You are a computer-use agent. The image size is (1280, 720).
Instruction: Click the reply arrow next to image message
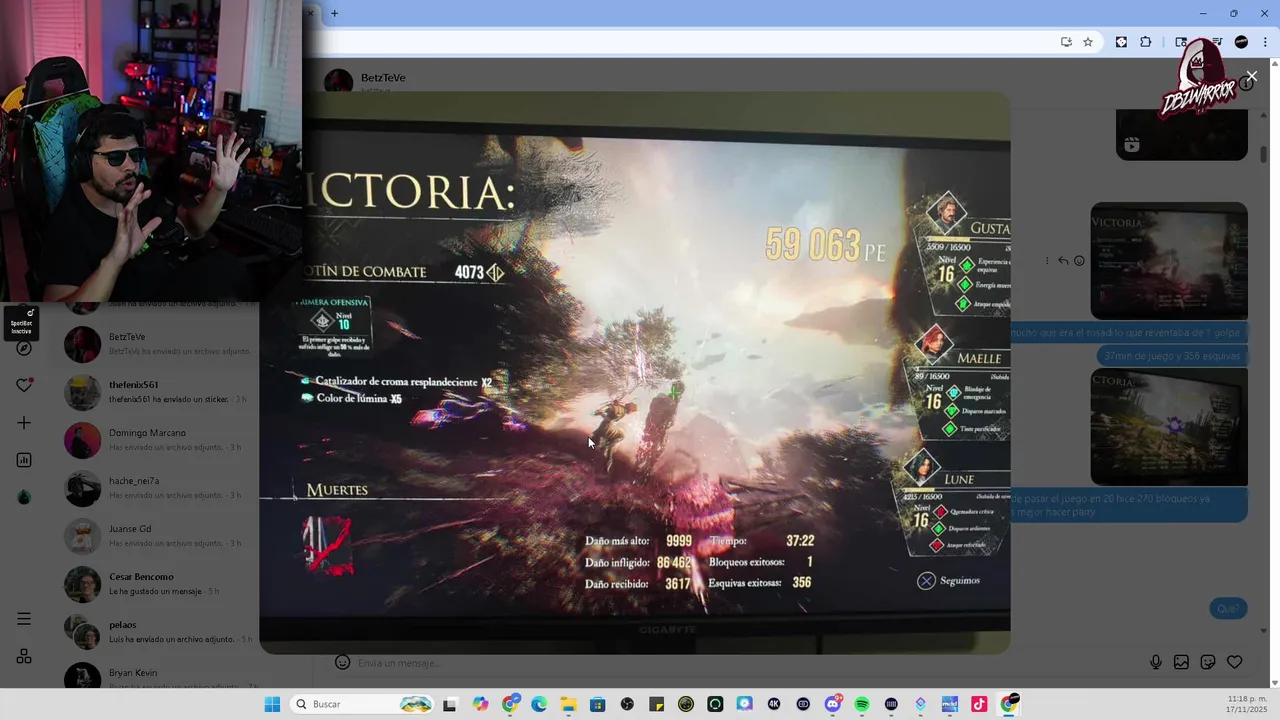pos(1063,261)
